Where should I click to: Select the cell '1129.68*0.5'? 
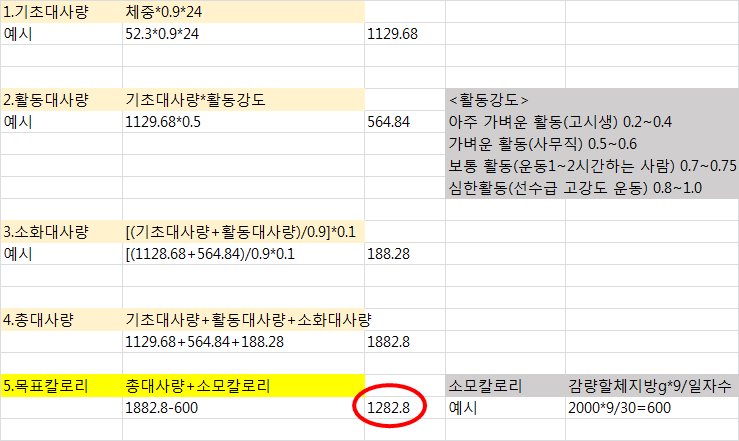[x=243, y=122]
